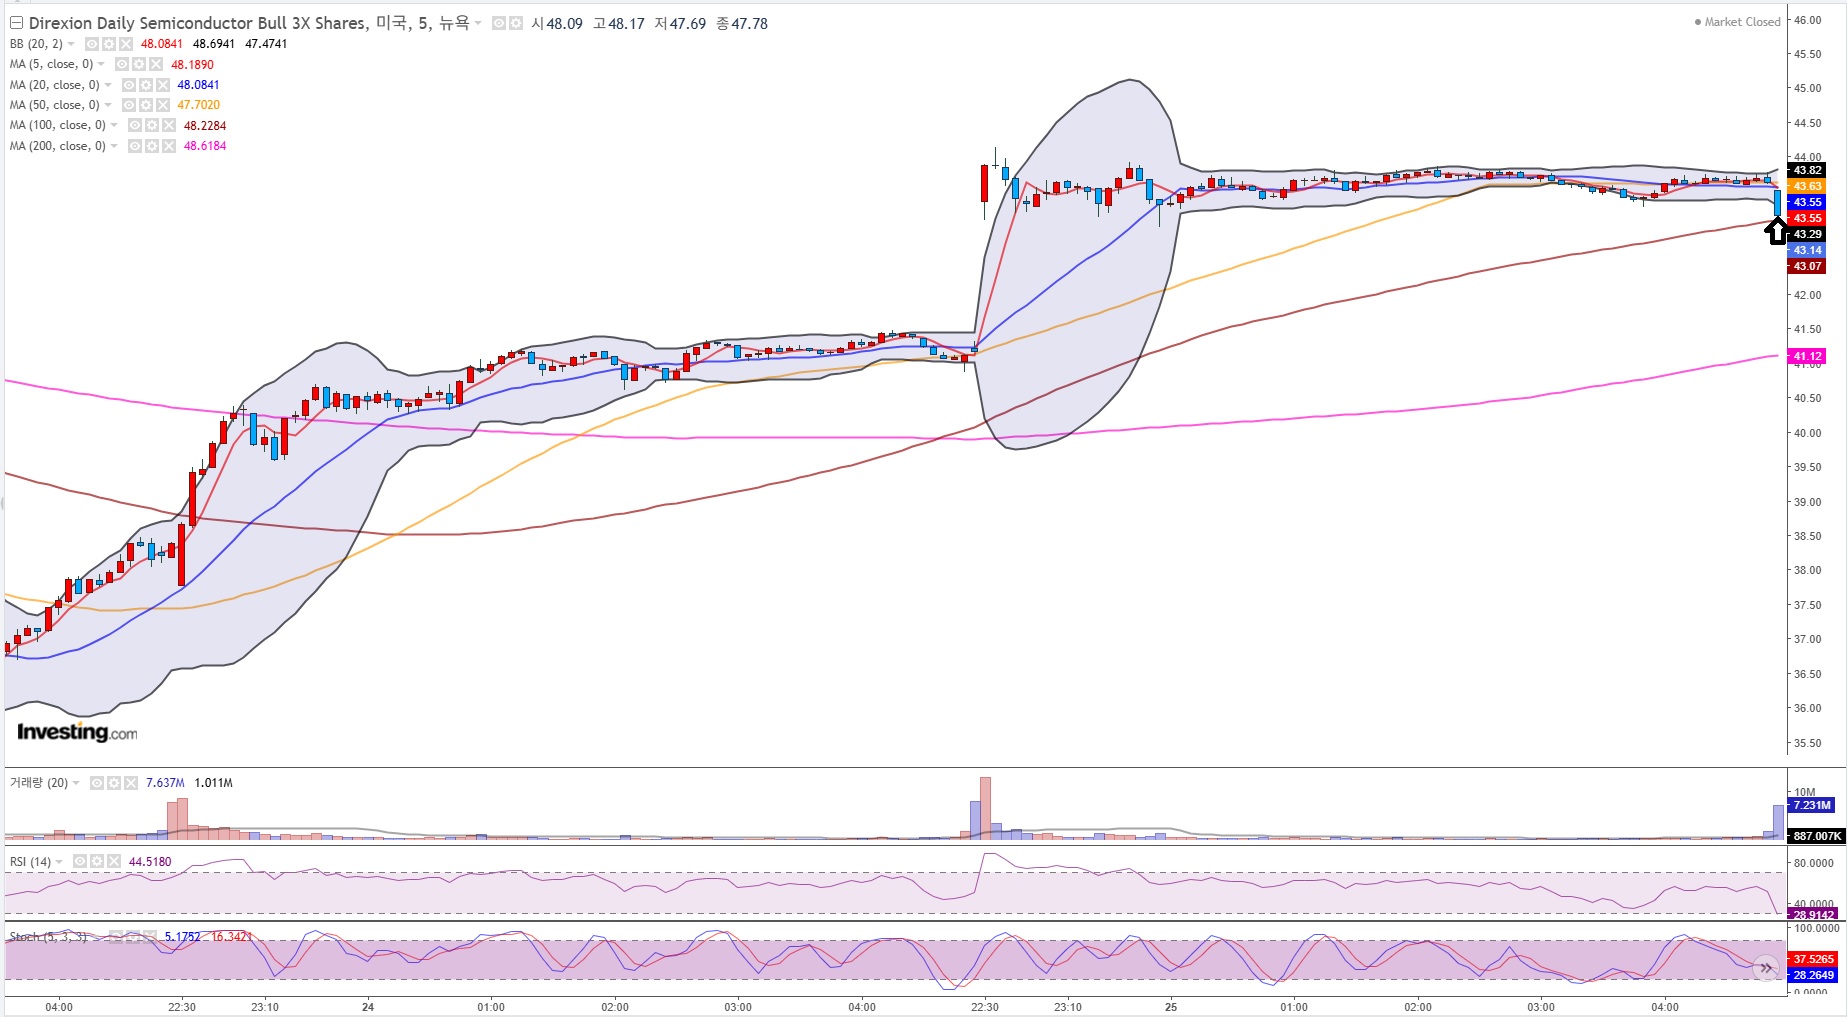Click the 43.07 dark red price label
The image size is (1847, 1017).
[x=1807, y=266]
